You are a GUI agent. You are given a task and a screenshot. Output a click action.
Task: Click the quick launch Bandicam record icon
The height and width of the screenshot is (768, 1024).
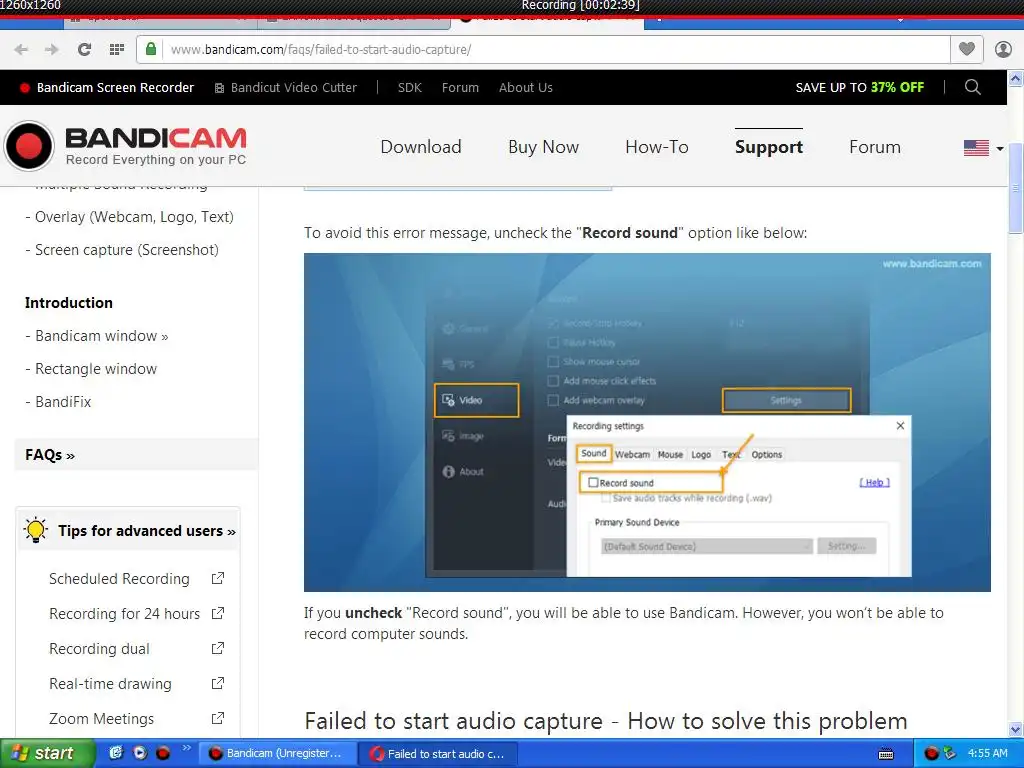click(163, 753)
